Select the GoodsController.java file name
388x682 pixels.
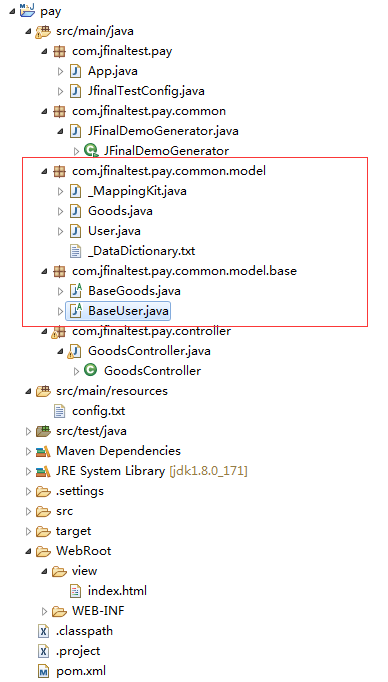(x=149, y=351)
